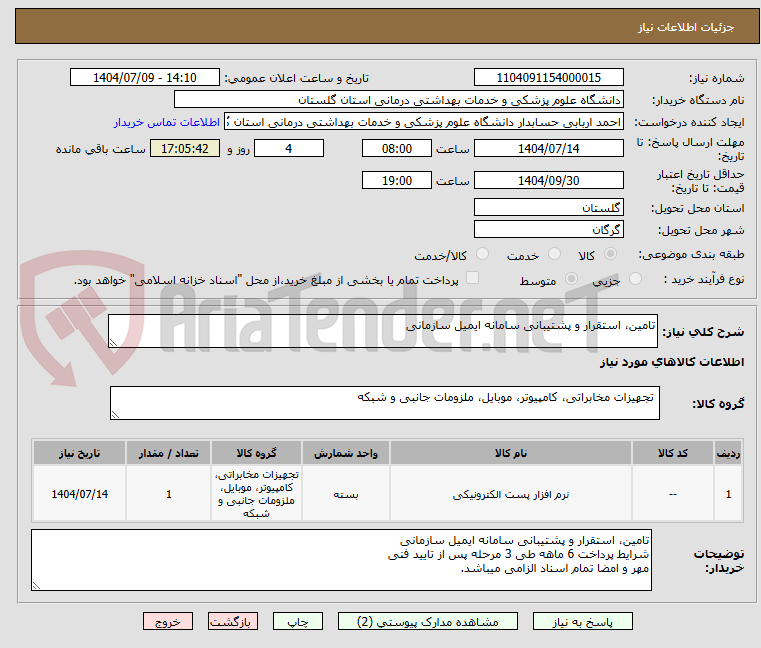This screenshot has height=648, width=761.
Task: Select the کالا radio button
Action: click(611, 254)
